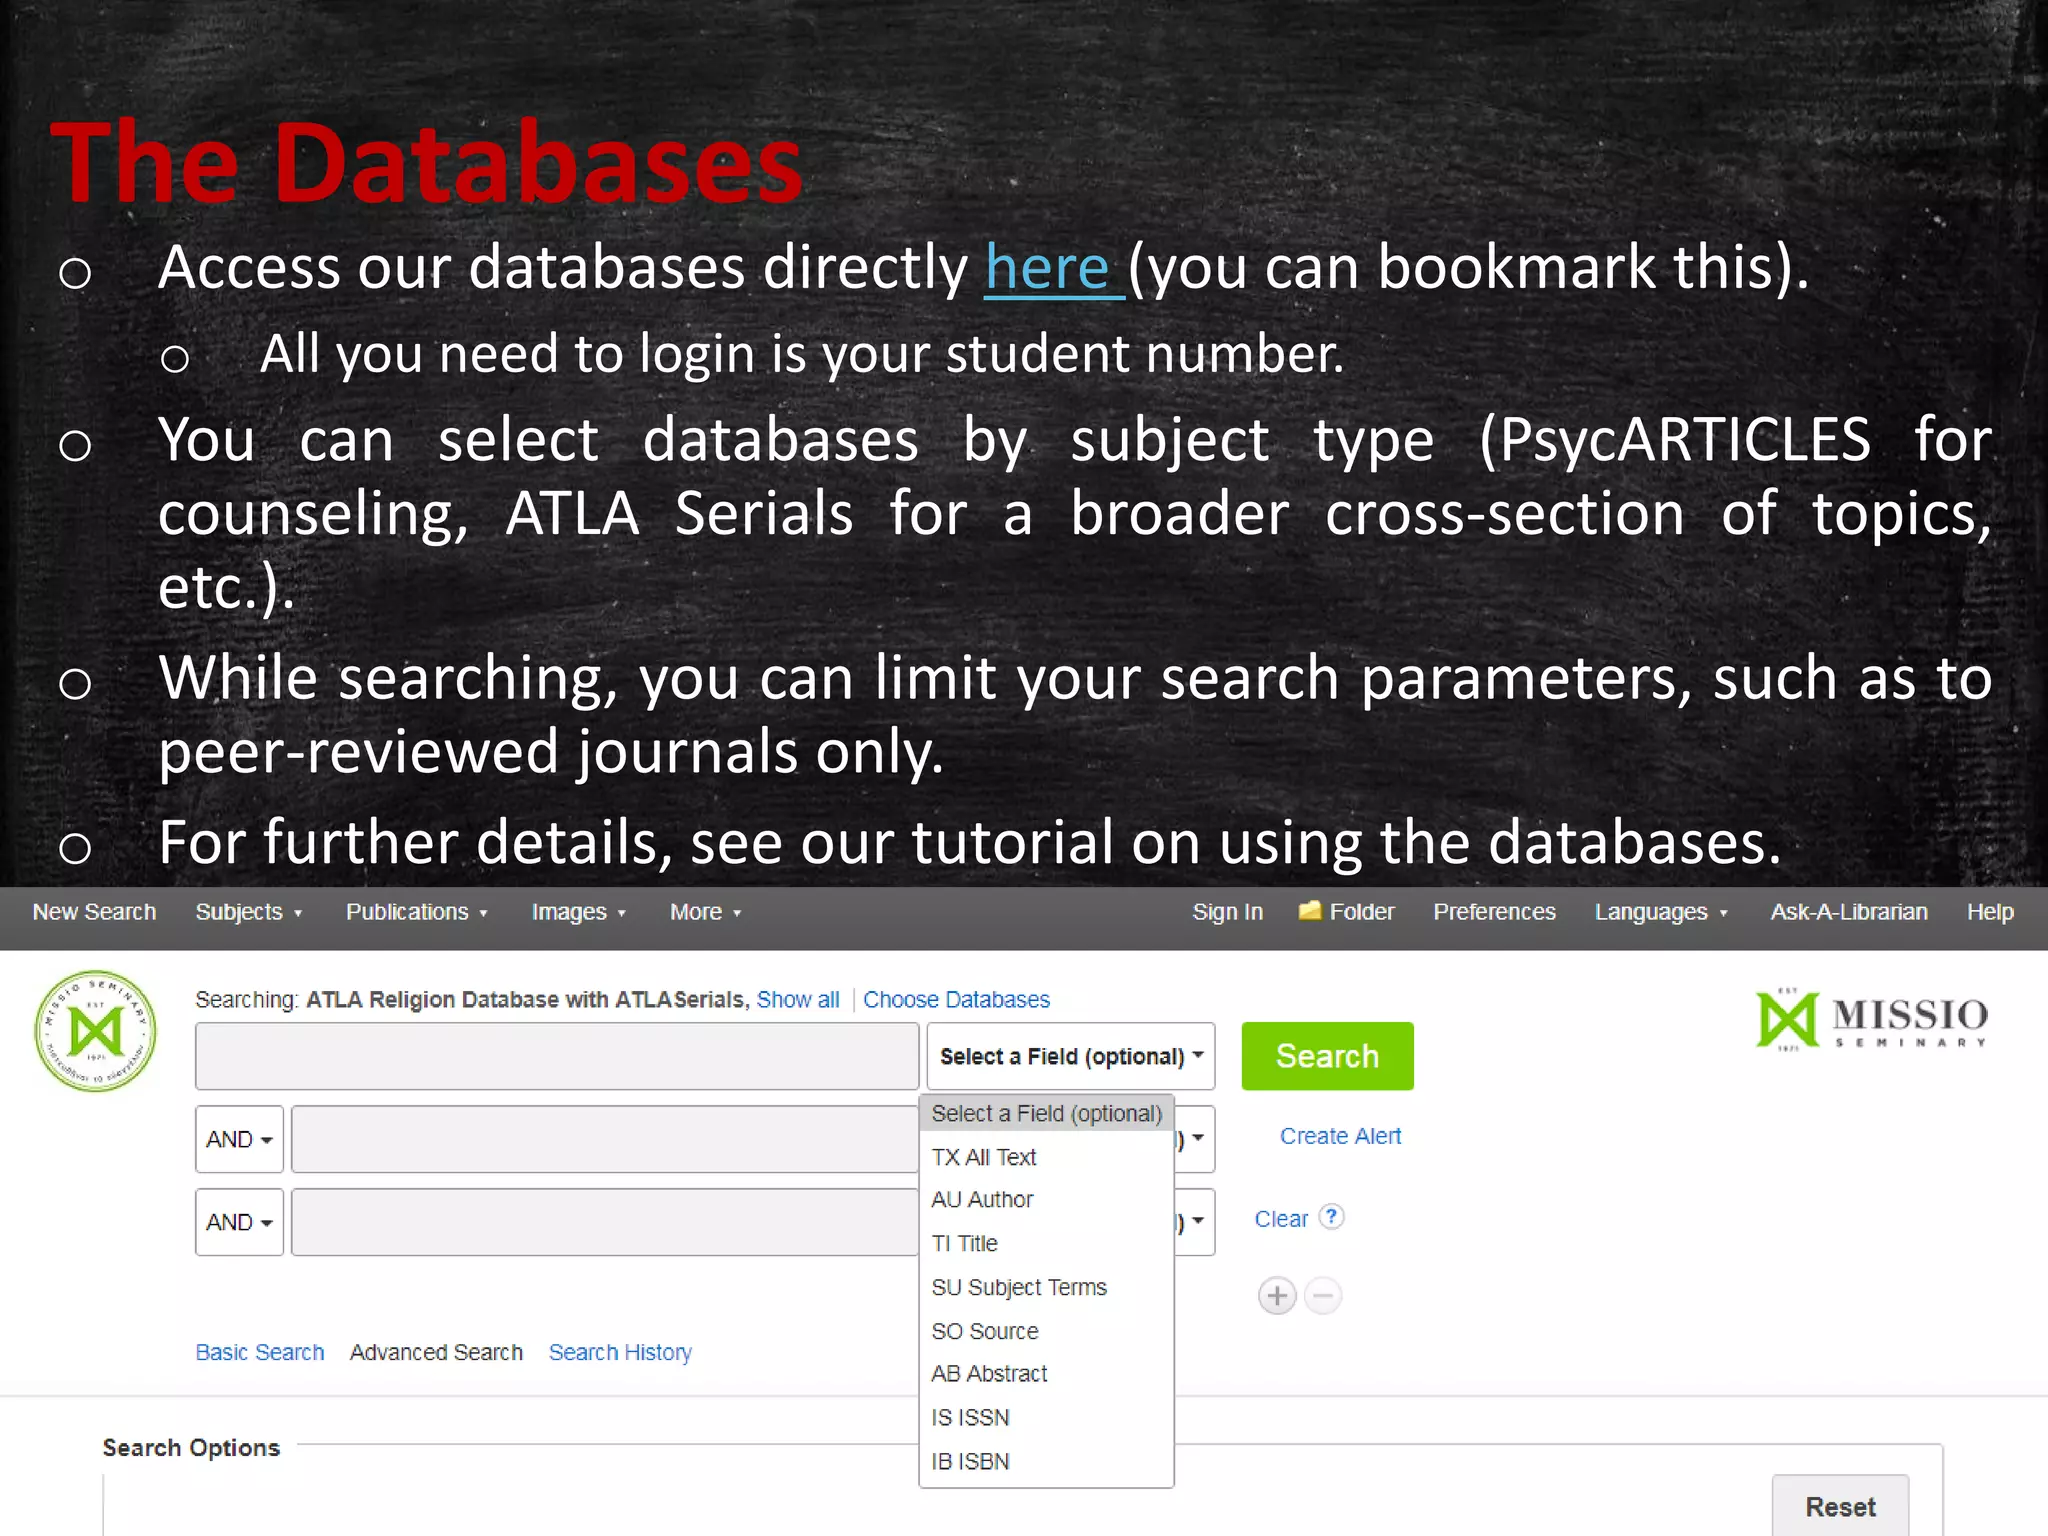This screenshot has height=1536, width=2048.
Task: Click the Reset button
Action: coord(1839,1506)
